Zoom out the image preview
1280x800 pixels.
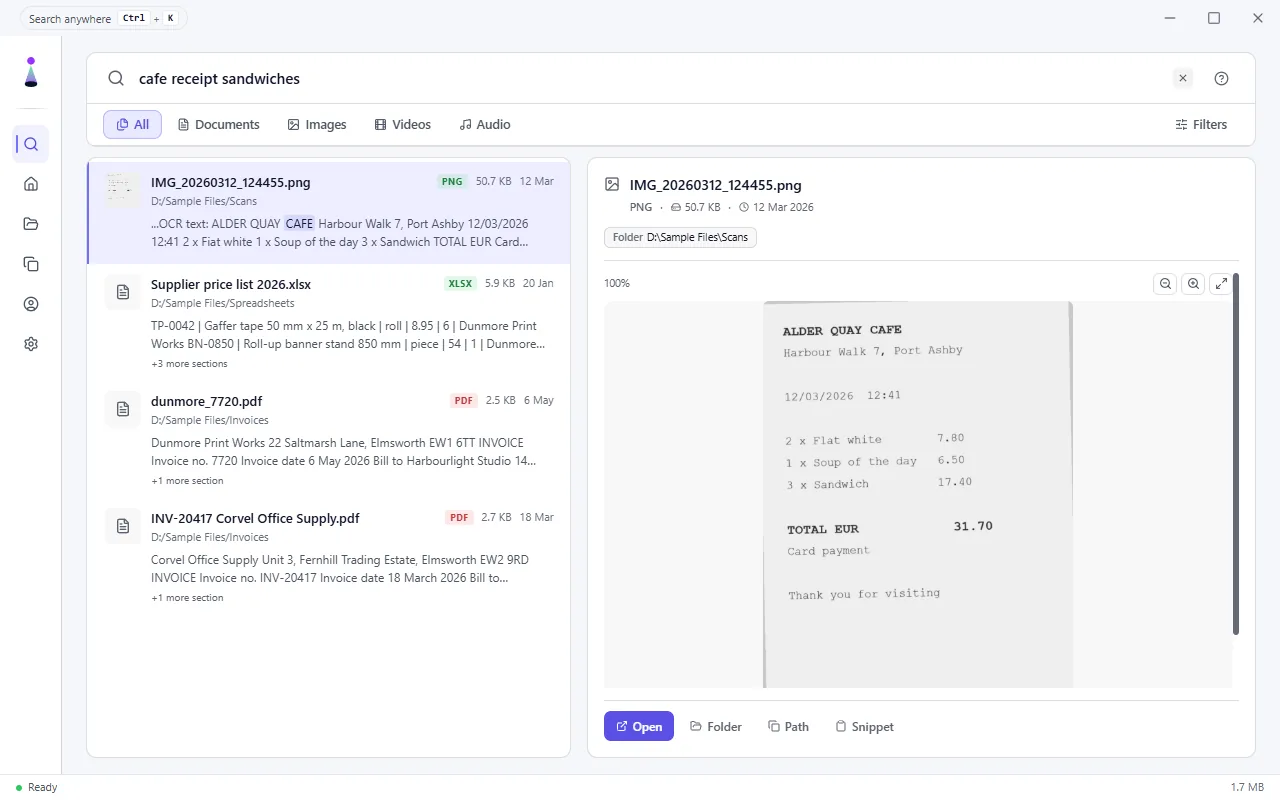pyautogui.click(x=1165, y=284)
